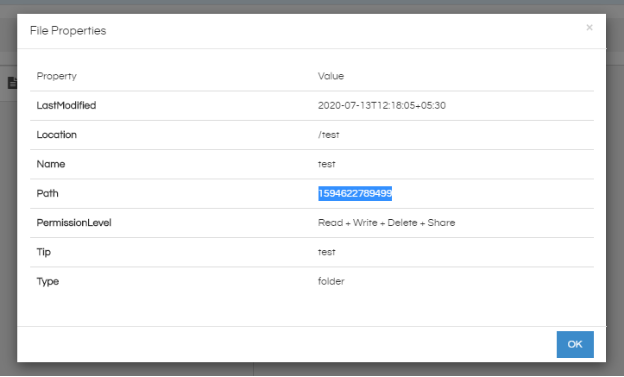Click the Location value /test
Screen dimensions: 624x377
tap(329, 135)
